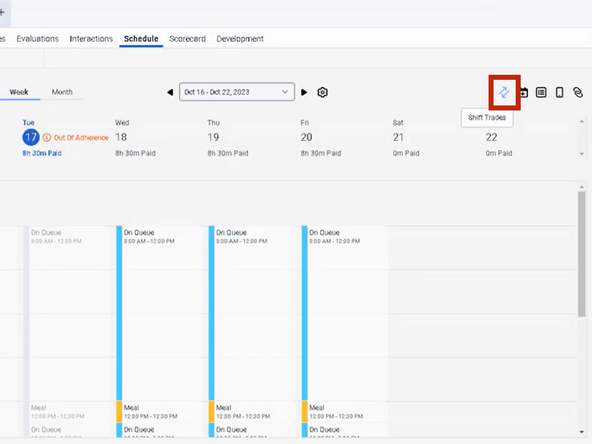Screen dimensions: 592x444
Task: Switch to the Week view tab
Action: tap(19, 92)
